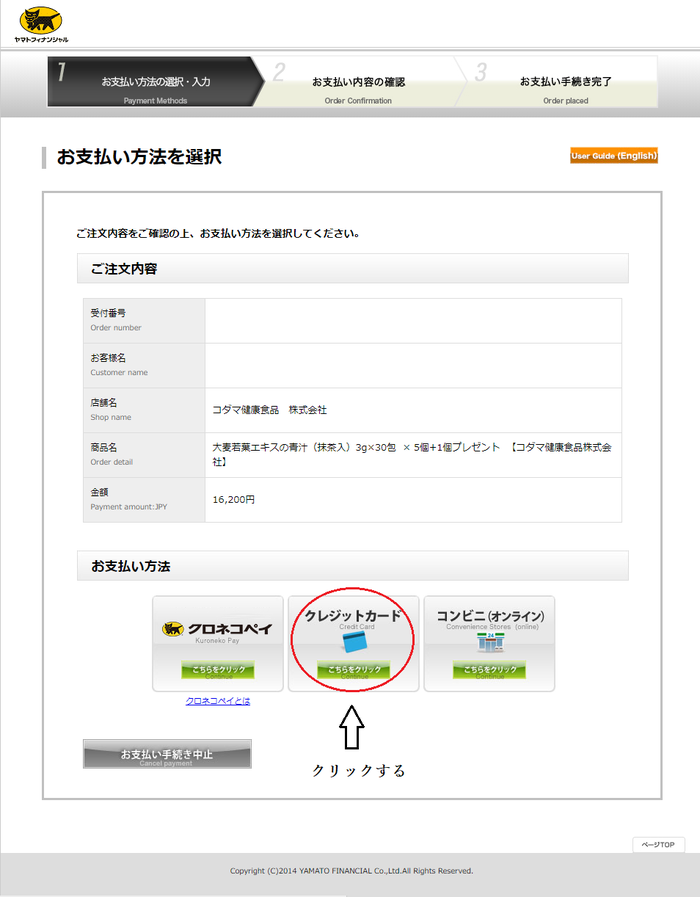Jump to the top via ページTOP button

[658, 844]
